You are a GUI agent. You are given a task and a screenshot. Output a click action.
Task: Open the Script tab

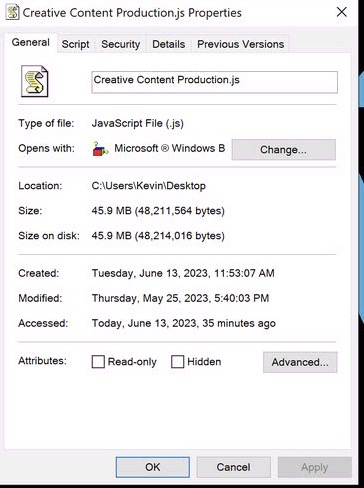point(76,44)
